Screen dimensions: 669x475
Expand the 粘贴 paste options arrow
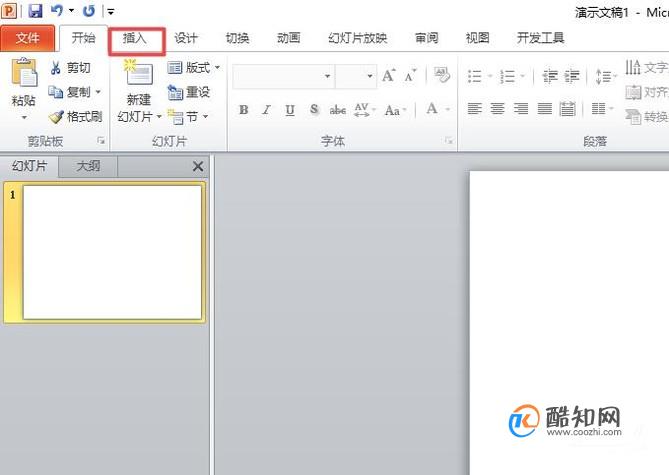[x=24, y=117]
